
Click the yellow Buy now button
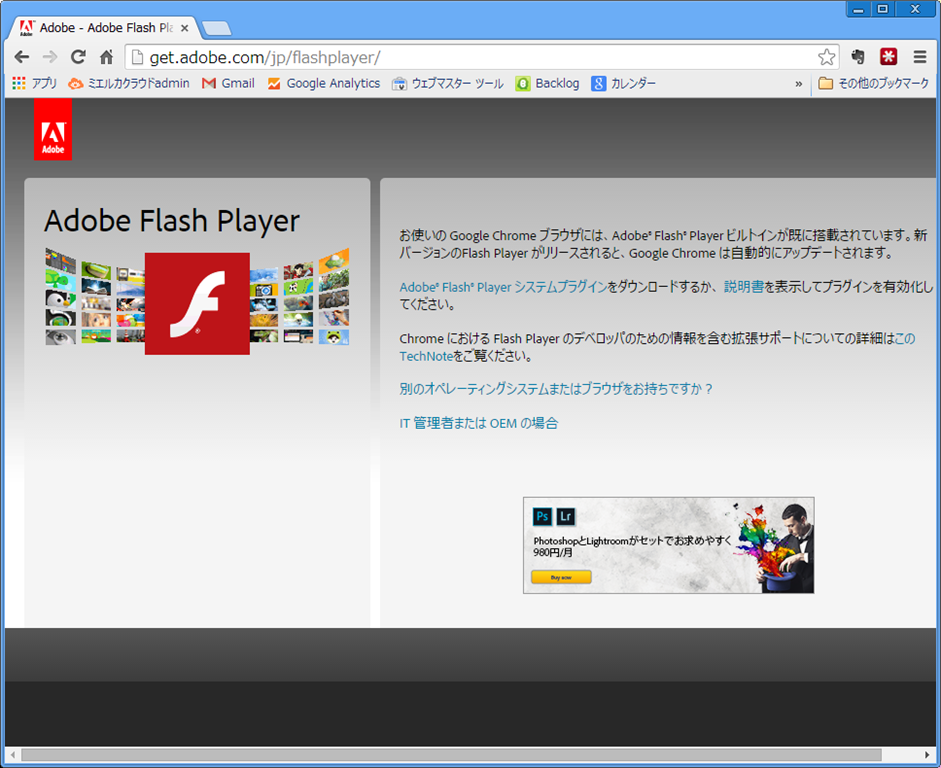[561, 577]
